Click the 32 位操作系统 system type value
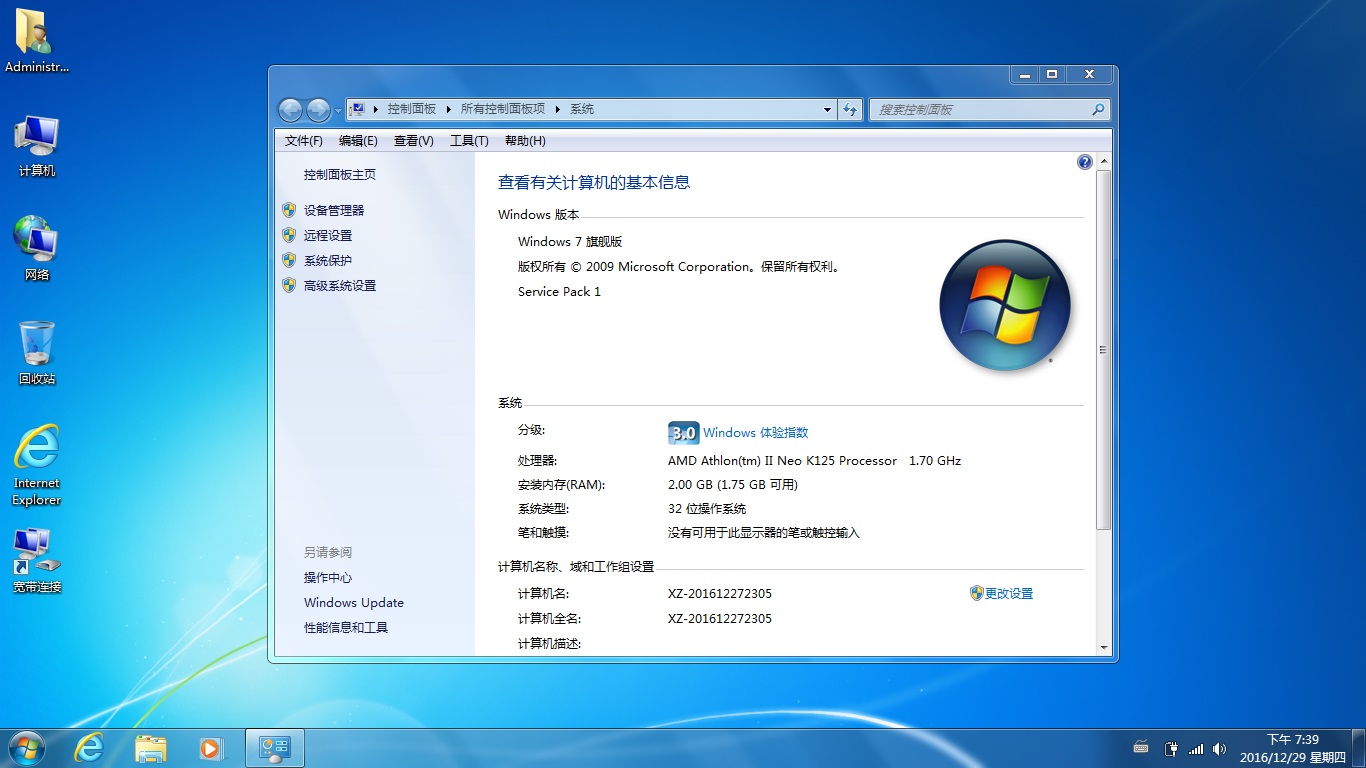 coord(707,509)
